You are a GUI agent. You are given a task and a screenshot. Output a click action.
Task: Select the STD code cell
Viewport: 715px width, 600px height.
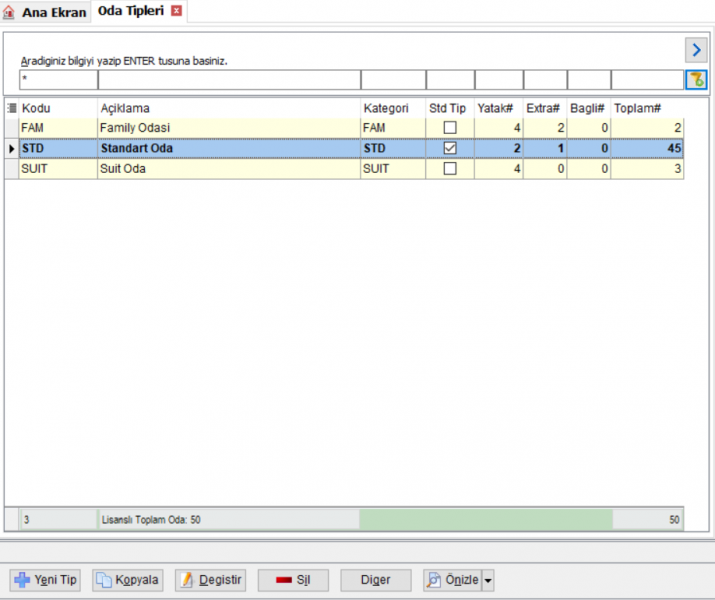58,148
